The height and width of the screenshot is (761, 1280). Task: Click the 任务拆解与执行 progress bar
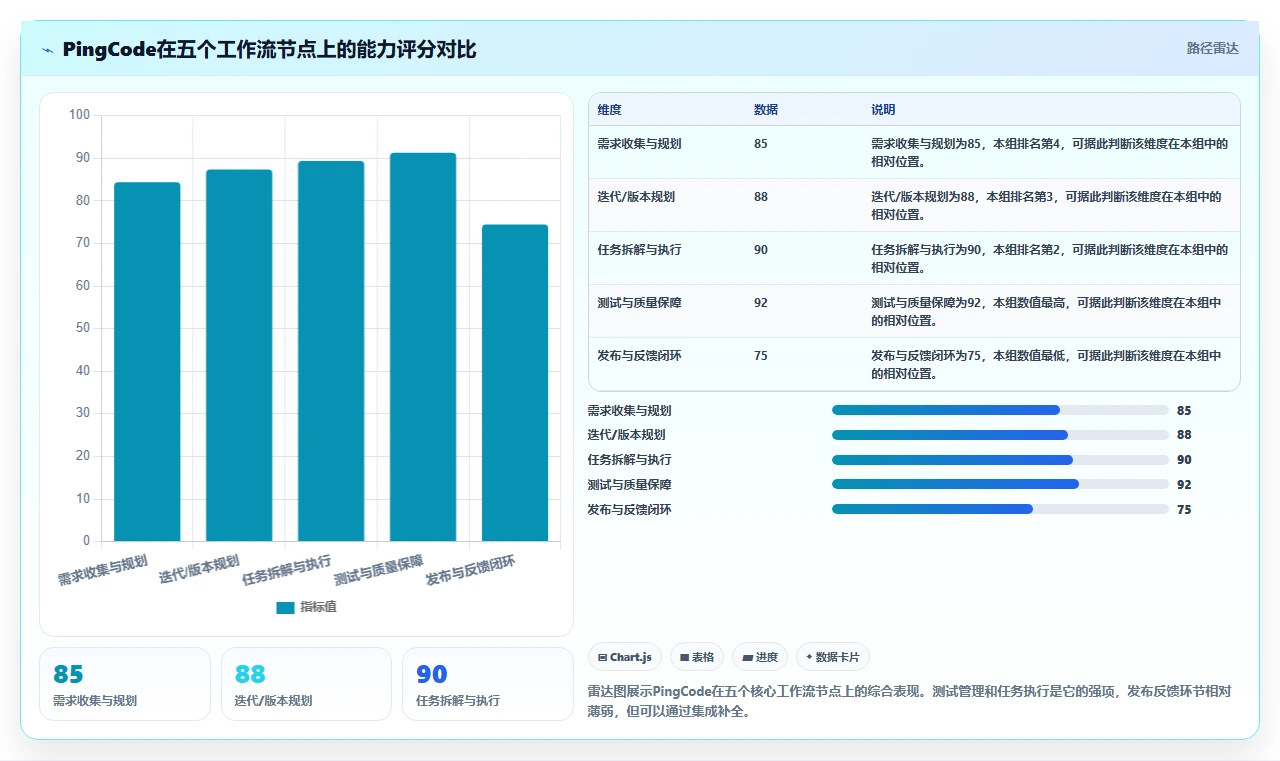pos(1000,460)
